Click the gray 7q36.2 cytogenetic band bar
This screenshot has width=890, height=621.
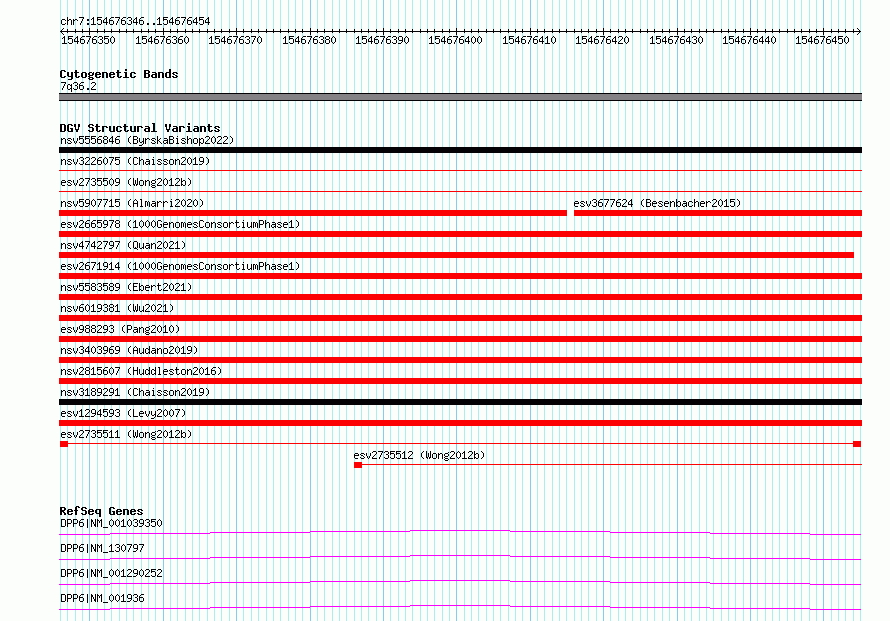pyautogui.click(x=460, y=97)
